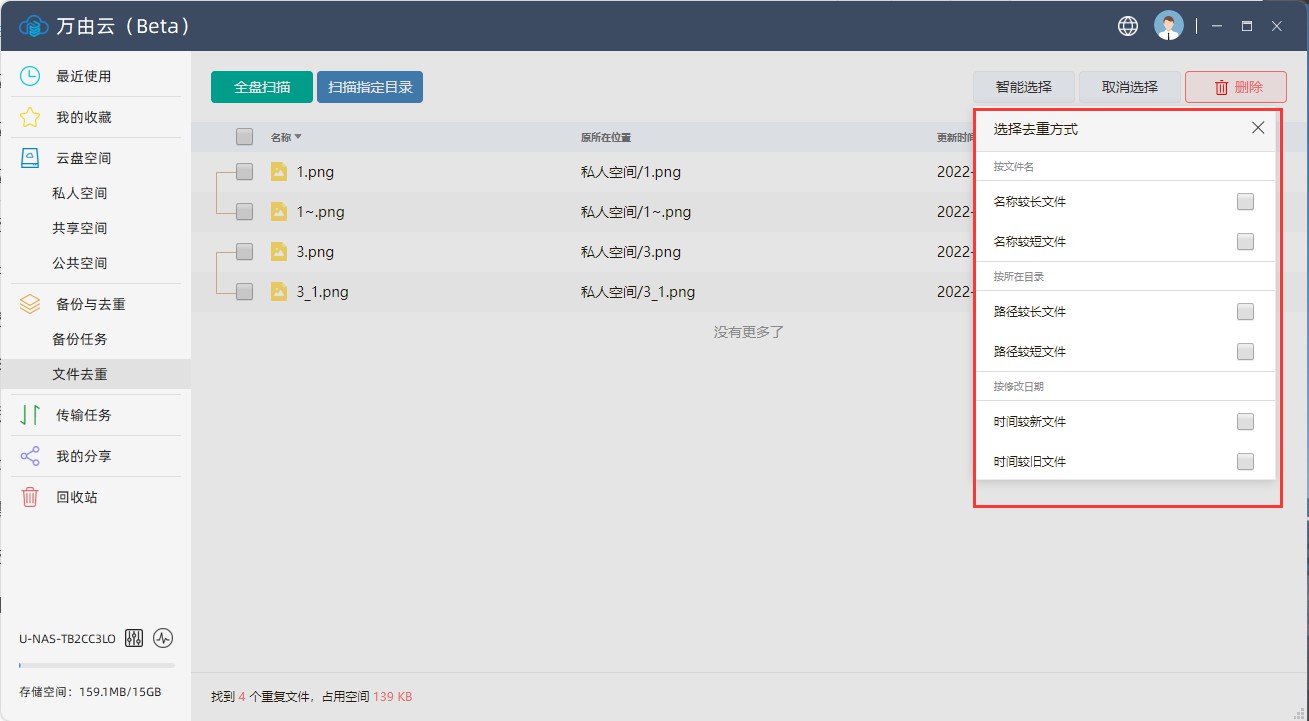The width and height of the screenshot is (1309, 721).
Task: Open the user avatar profile
Action: [1168, 26]
